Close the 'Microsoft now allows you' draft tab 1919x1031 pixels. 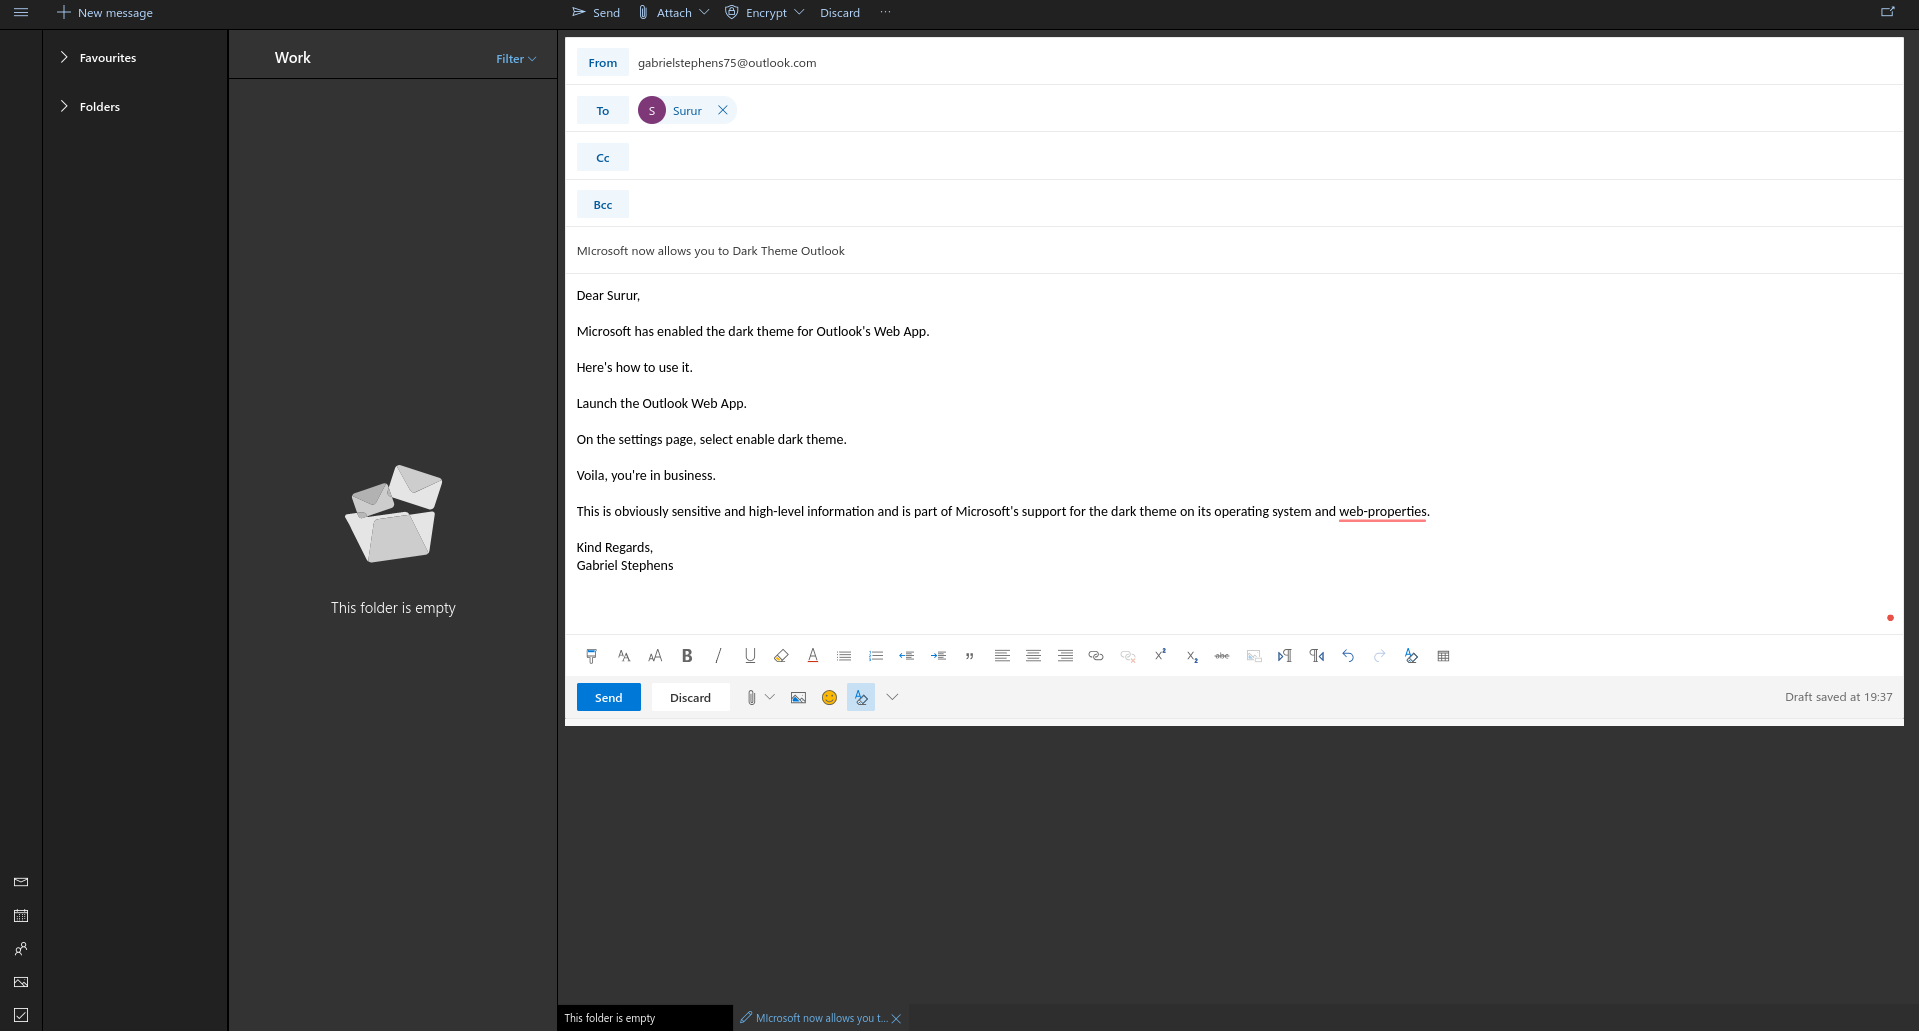coord(896,1018)
